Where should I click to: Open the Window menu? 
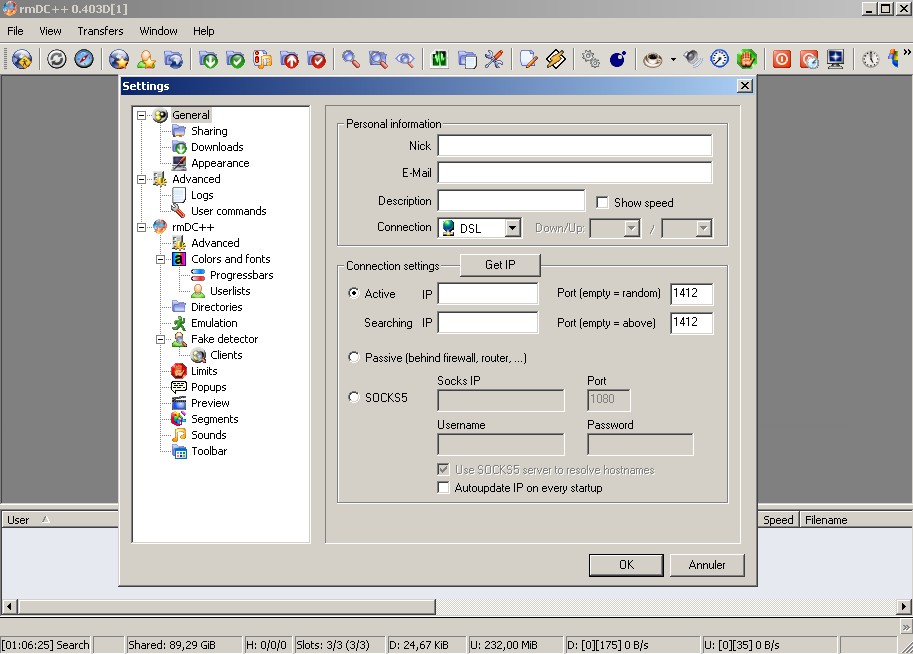tap(158, 31)
